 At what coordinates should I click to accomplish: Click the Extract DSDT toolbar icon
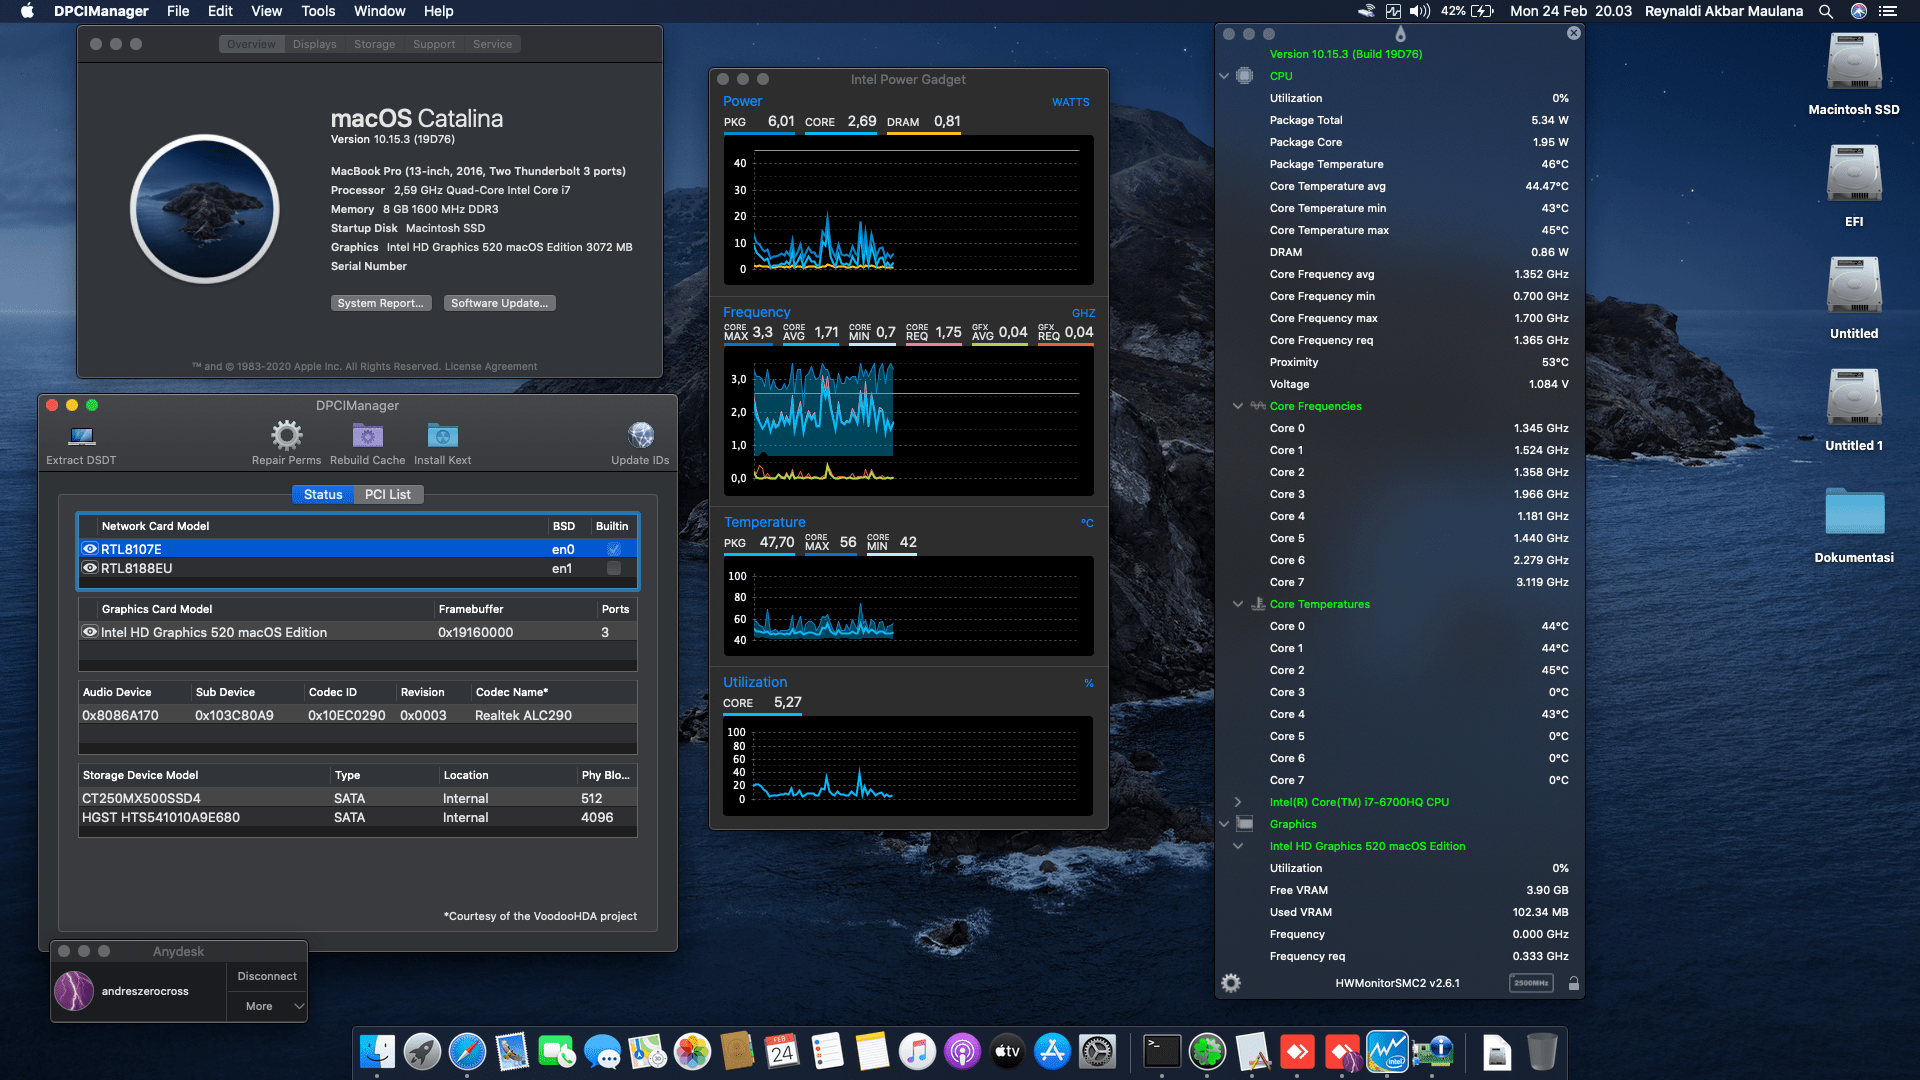[81, 437]
